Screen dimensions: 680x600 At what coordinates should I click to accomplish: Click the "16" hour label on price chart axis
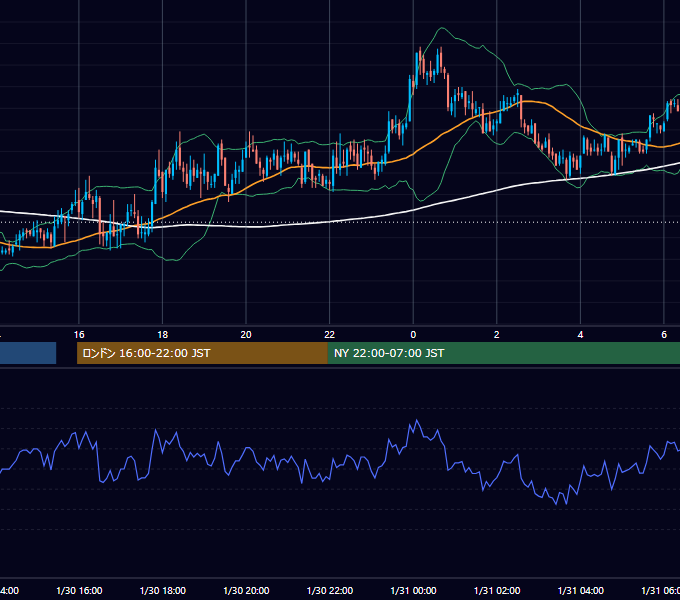79,335
